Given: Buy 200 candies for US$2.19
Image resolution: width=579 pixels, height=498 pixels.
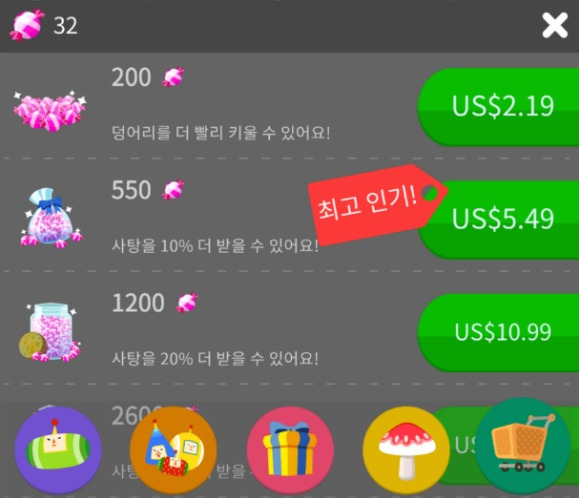Looking at the screenshot, I should [498, 107].
